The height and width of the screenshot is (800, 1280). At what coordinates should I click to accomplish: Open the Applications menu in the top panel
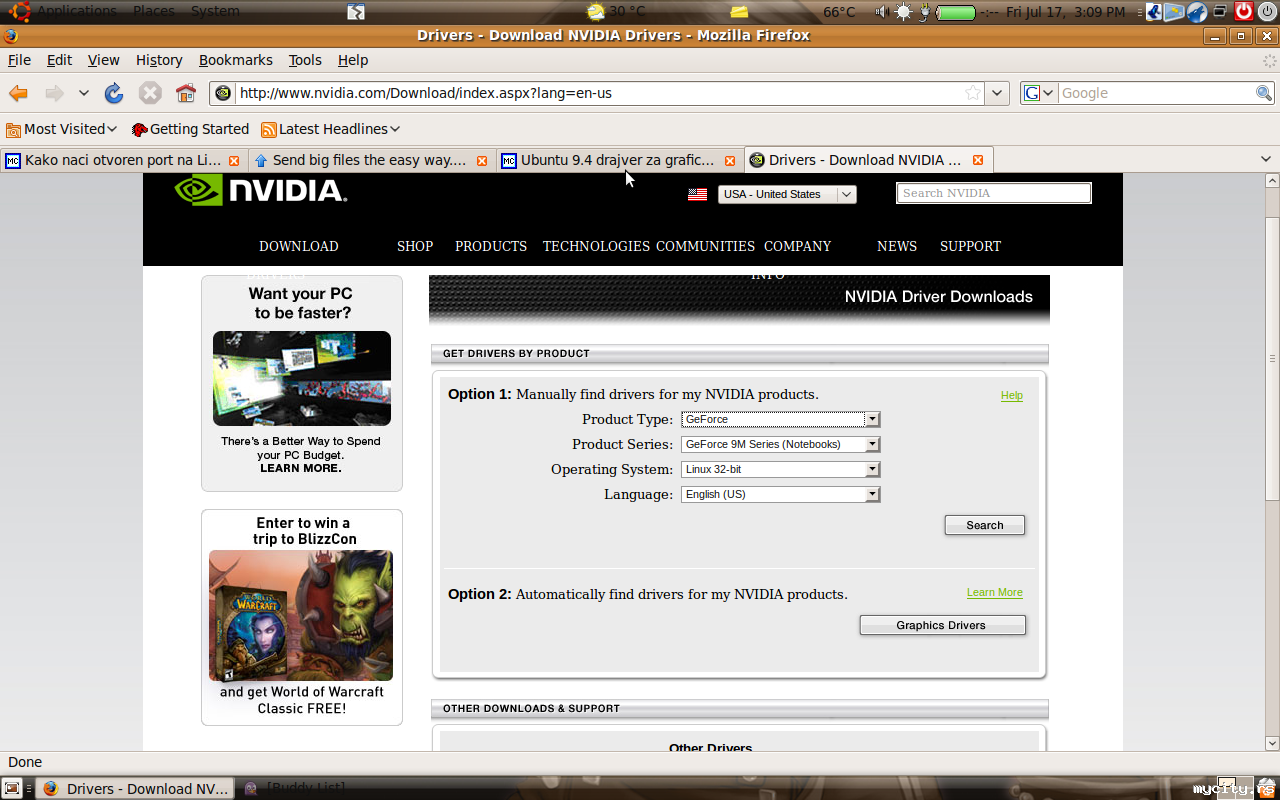point(77,11)
